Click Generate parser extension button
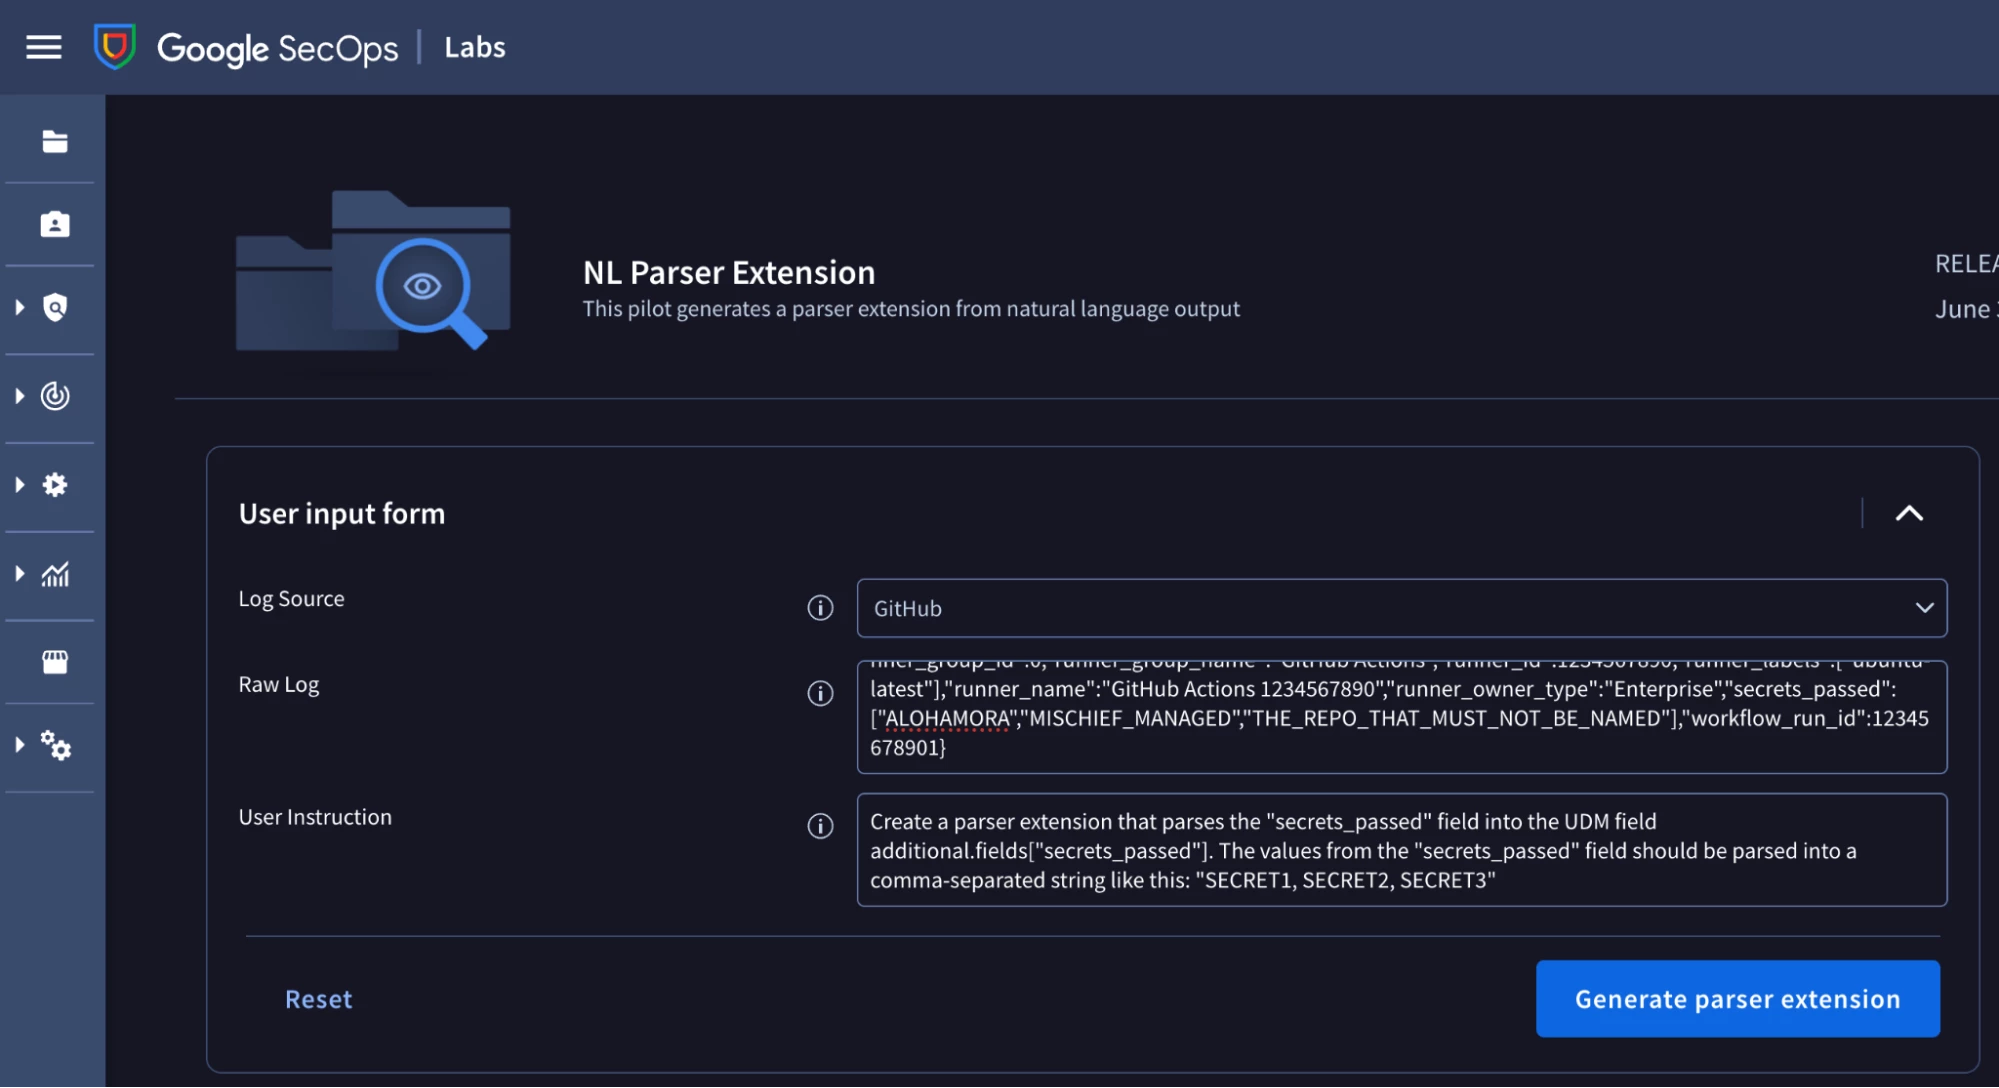 click(x=1737, y=999)
